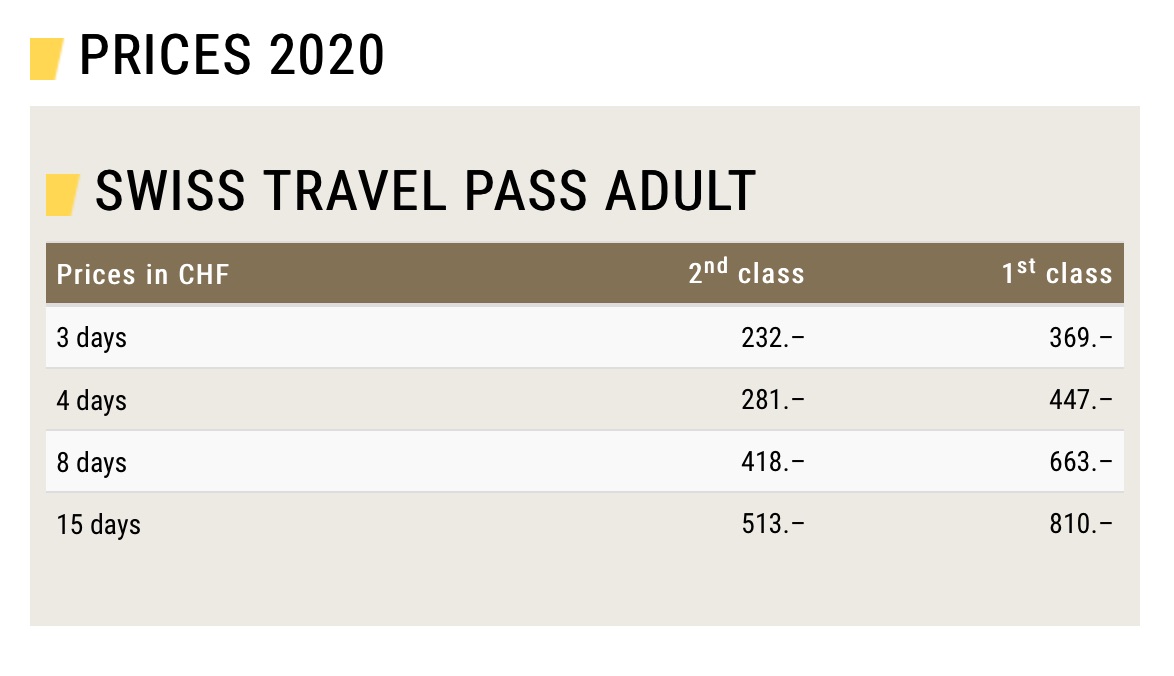Select the 8 days row label
The height and width of the screenshot is (676, 1174).
[92, 462]
